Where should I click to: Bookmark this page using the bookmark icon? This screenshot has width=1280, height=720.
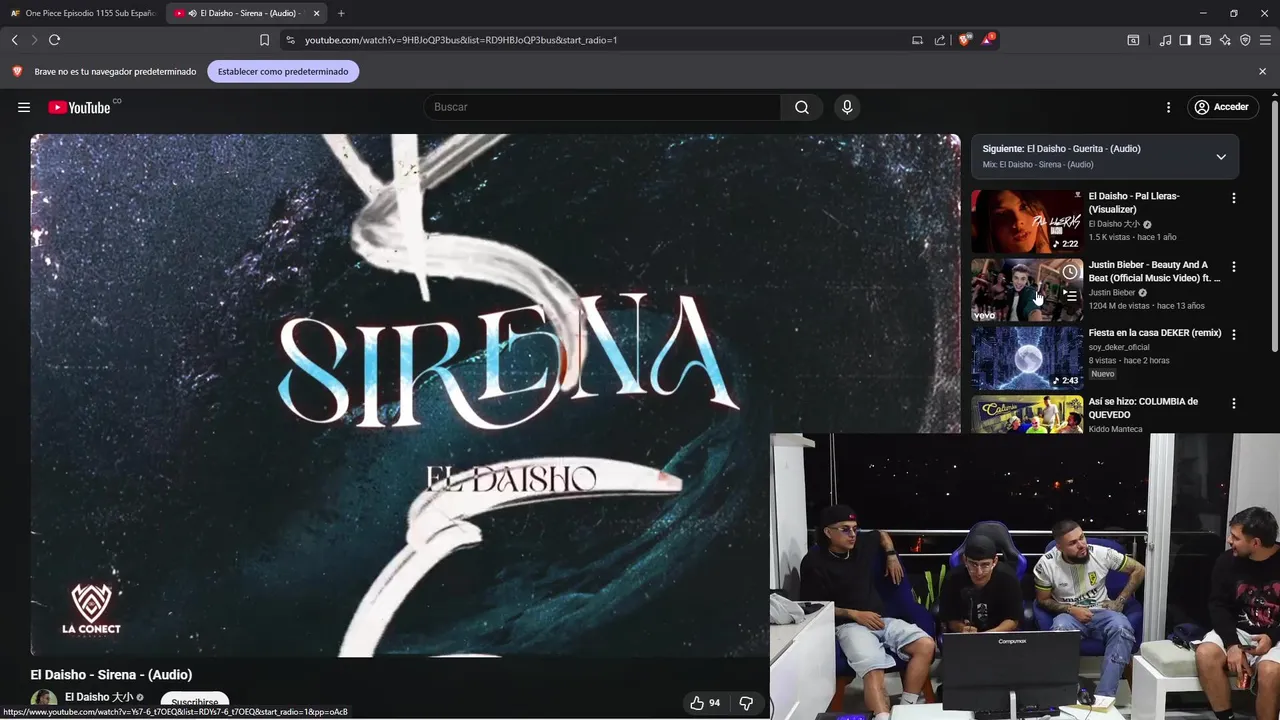264,40
